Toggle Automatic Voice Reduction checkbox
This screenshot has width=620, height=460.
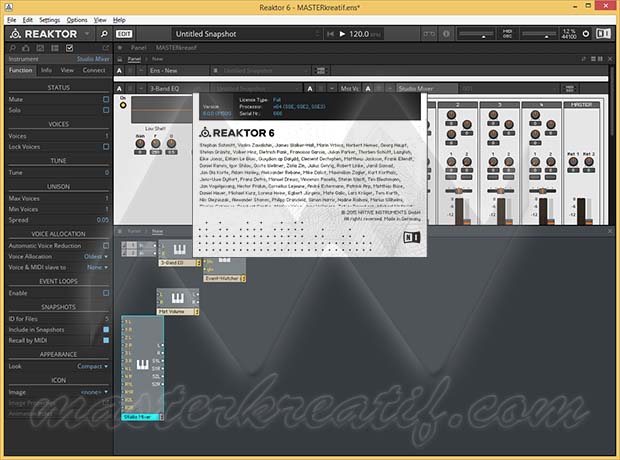point(106,246)
